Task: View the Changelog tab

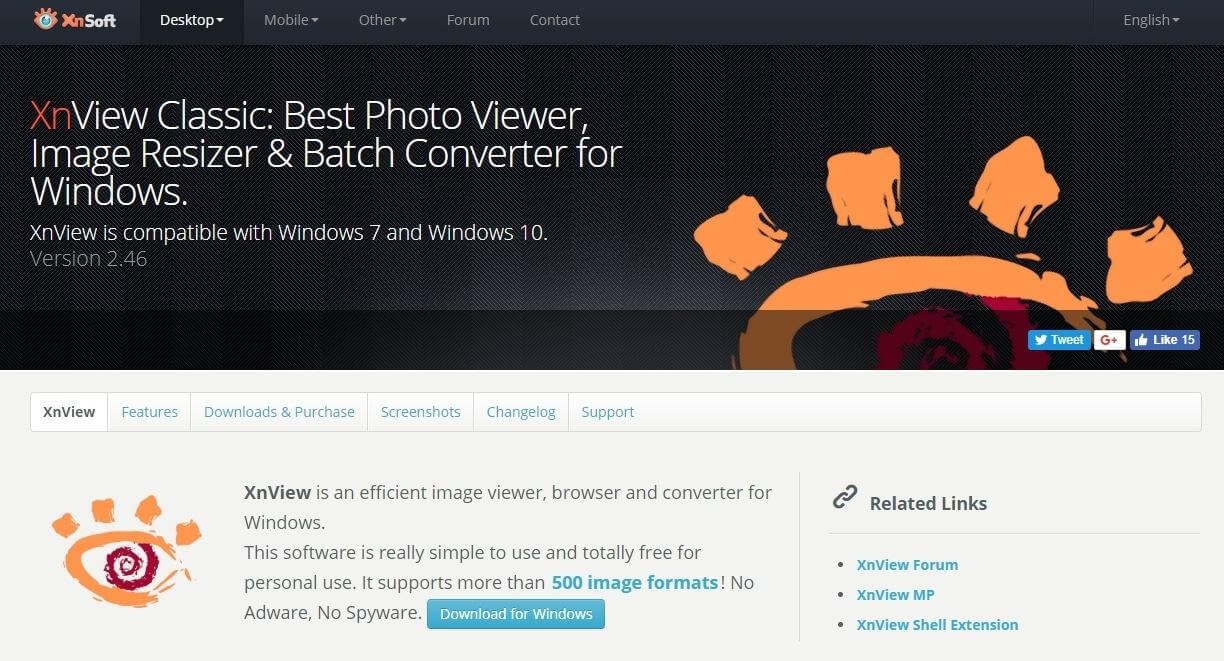Action: (x=521, y=412)
